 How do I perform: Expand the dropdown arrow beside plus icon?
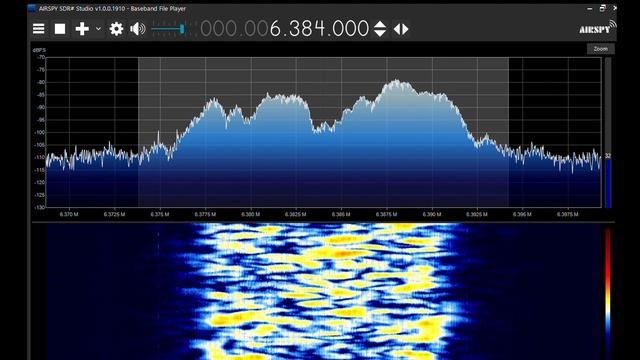pos(98,29)
